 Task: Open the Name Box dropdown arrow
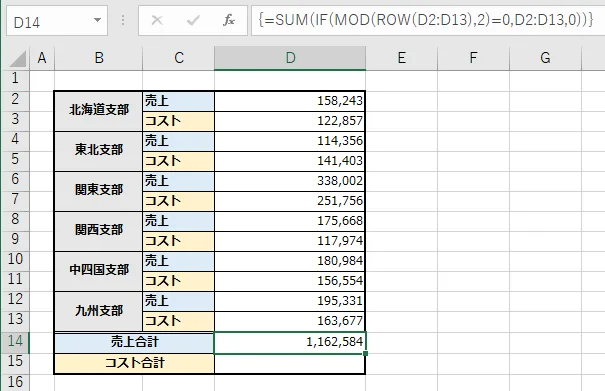pyautogui.click(x=98, y=20)
